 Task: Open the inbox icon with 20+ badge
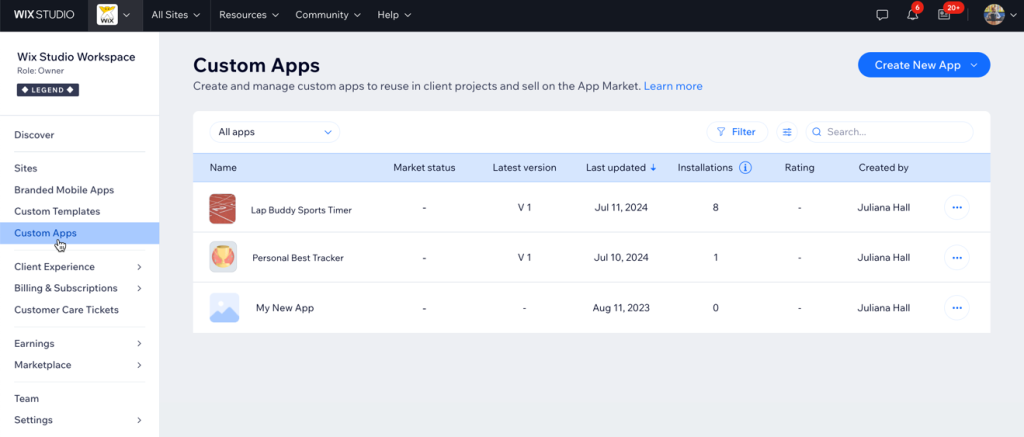945,14
